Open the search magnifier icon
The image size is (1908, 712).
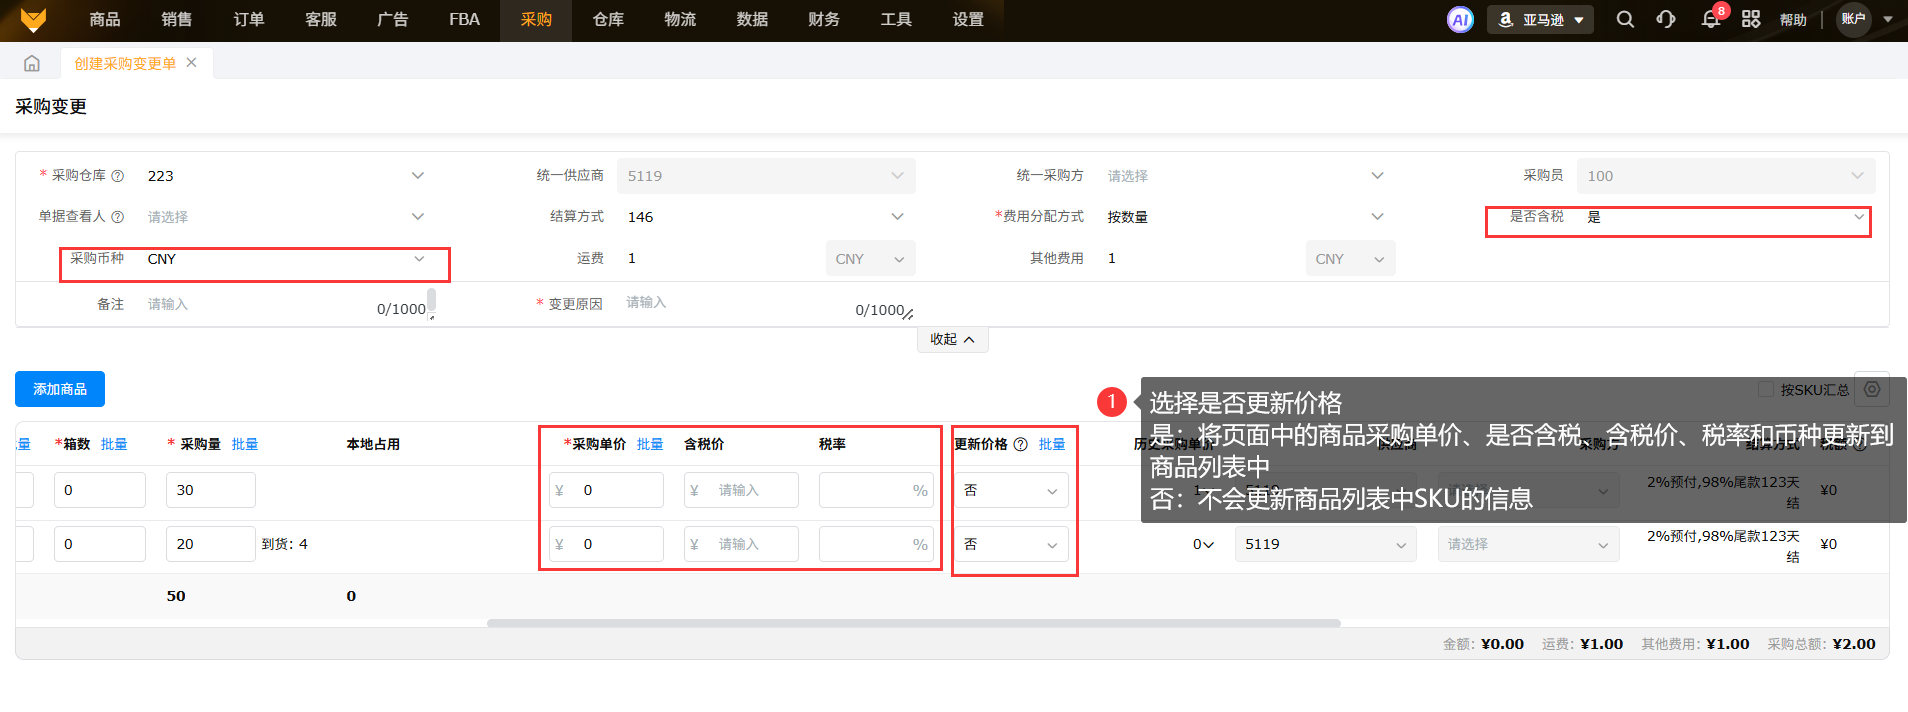(1625, 20)
